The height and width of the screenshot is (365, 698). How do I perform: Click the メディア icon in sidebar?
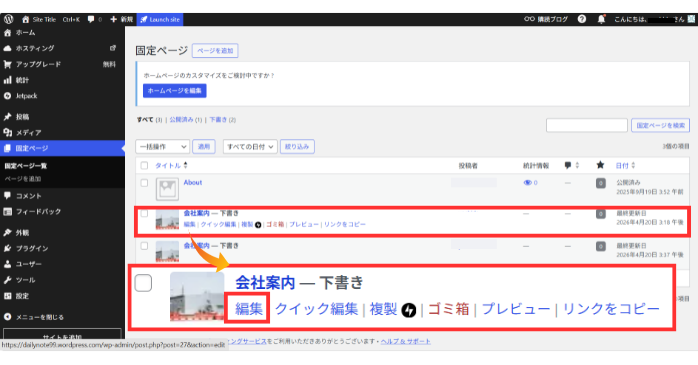click(x=8, y=132)
